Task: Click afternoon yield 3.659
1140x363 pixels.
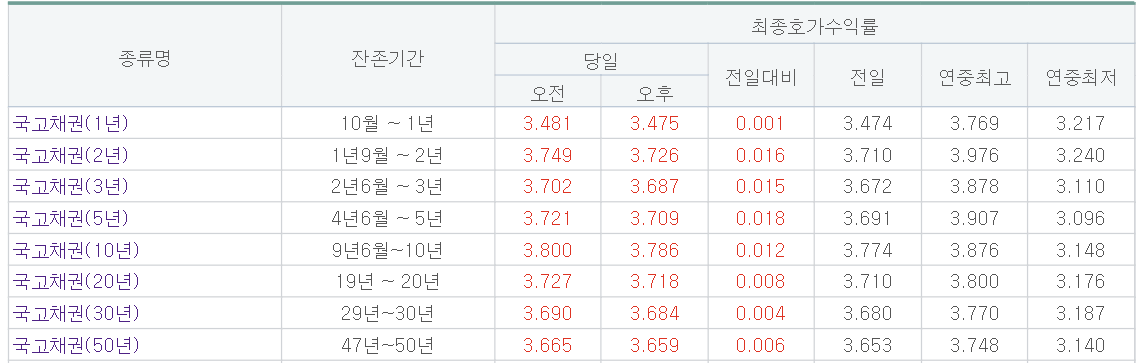Action: click(x=654, y=345)
